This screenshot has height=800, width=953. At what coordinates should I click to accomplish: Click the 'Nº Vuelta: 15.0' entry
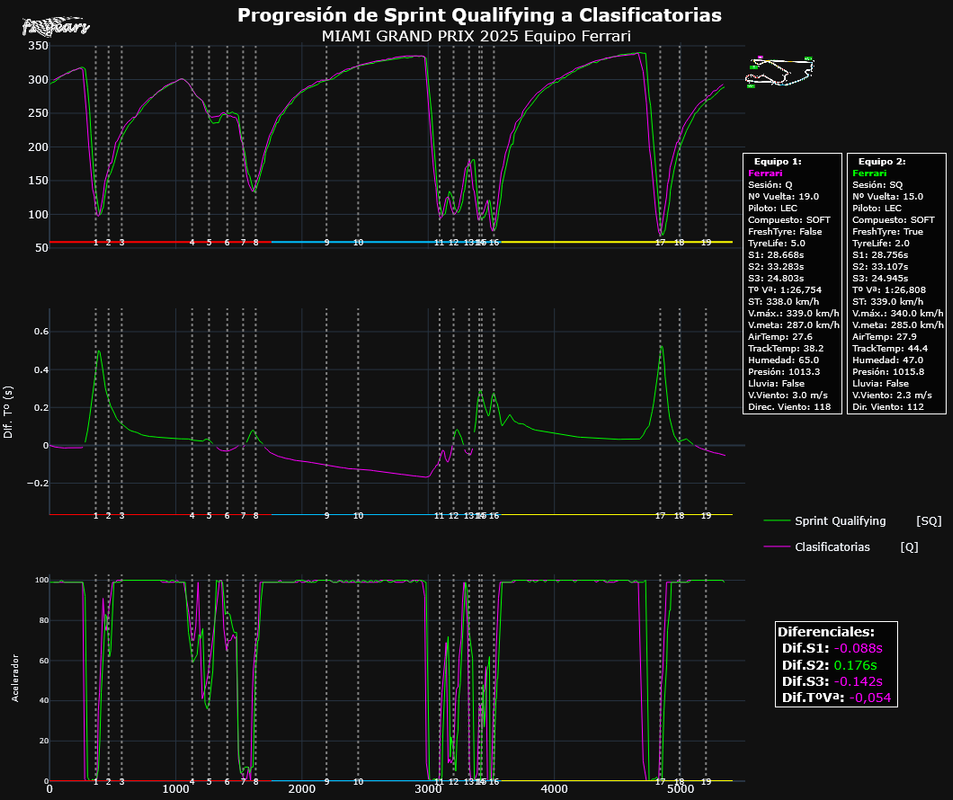point(887,196)
